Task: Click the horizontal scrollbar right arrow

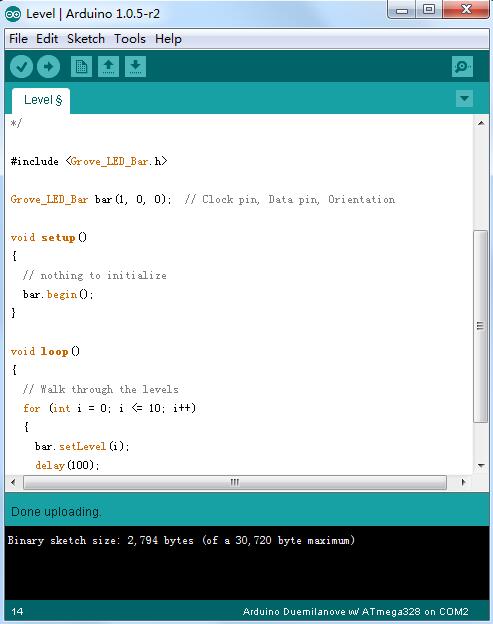Action: (x=463, y=482)
